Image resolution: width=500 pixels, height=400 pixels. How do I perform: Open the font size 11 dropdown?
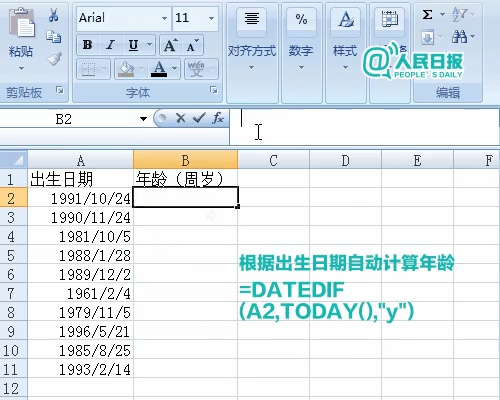(x=211, y=18)
